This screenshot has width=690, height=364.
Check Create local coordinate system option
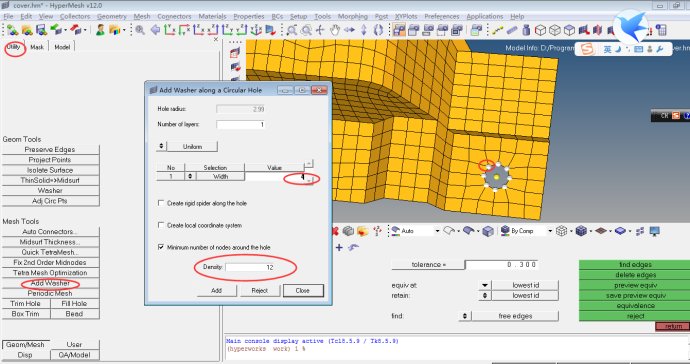[x=161, y=225]
